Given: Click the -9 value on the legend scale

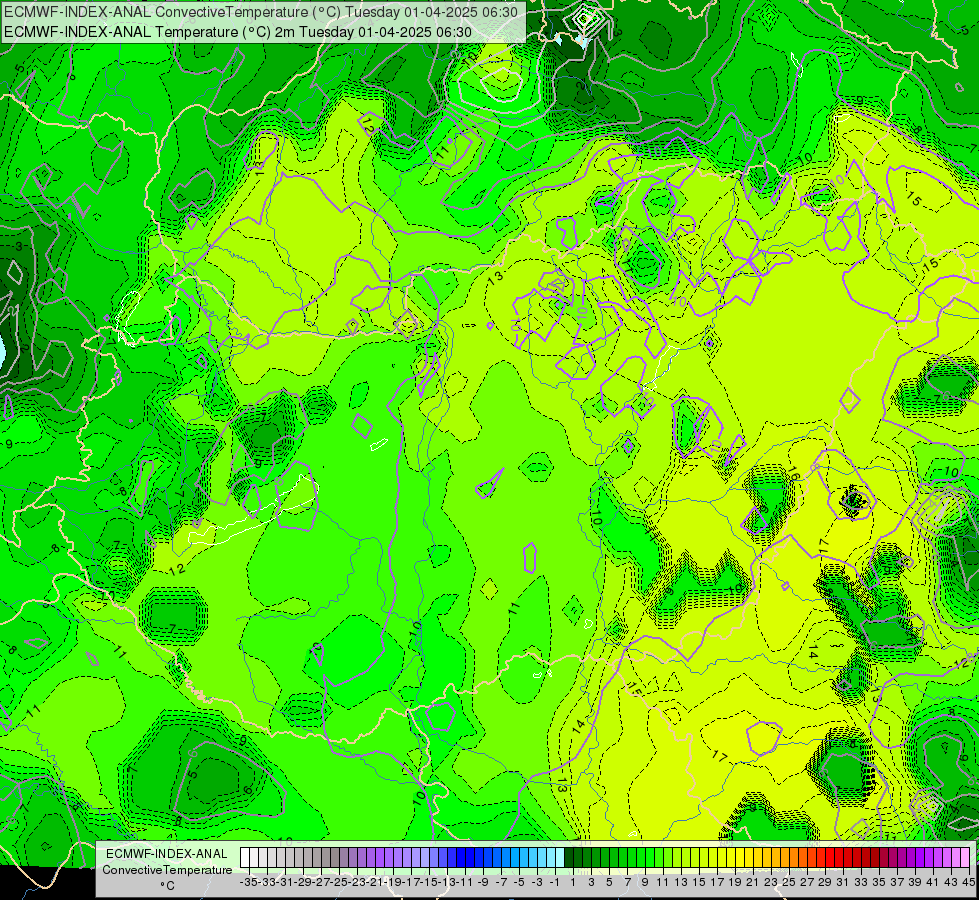Looking at the screenshot, I should [483, 883].
